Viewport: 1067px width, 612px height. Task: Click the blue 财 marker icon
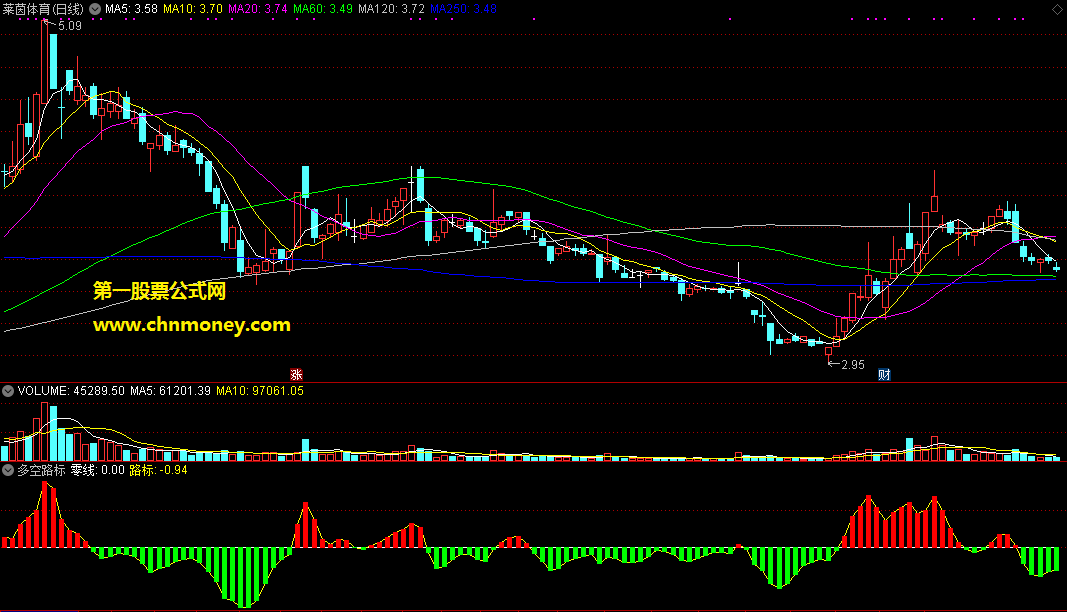884,374
